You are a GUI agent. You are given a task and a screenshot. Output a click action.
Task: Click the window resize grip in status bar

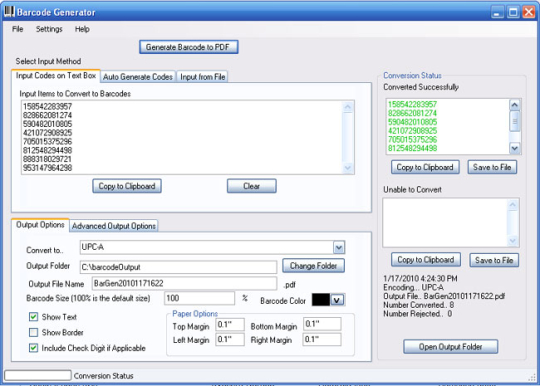pyautogui.click(x=532, y=378)
